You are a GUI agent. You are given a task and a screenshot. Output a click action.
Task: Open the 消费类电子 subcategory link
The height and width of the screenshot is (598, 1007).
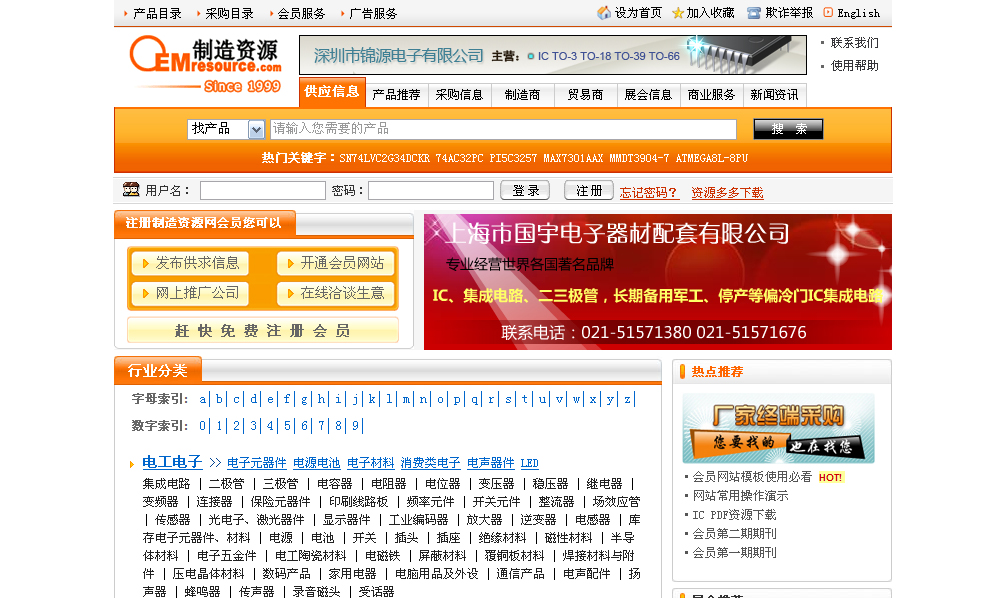(430, 463)
